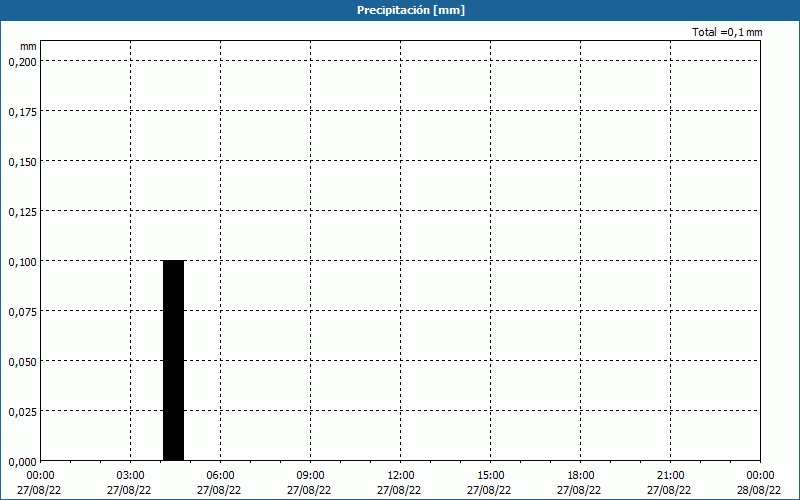Image resolution: width=800 pixels, height=500 pixels.
Task: Click the 0,025 y-axis value
Action: click(23, 412)
